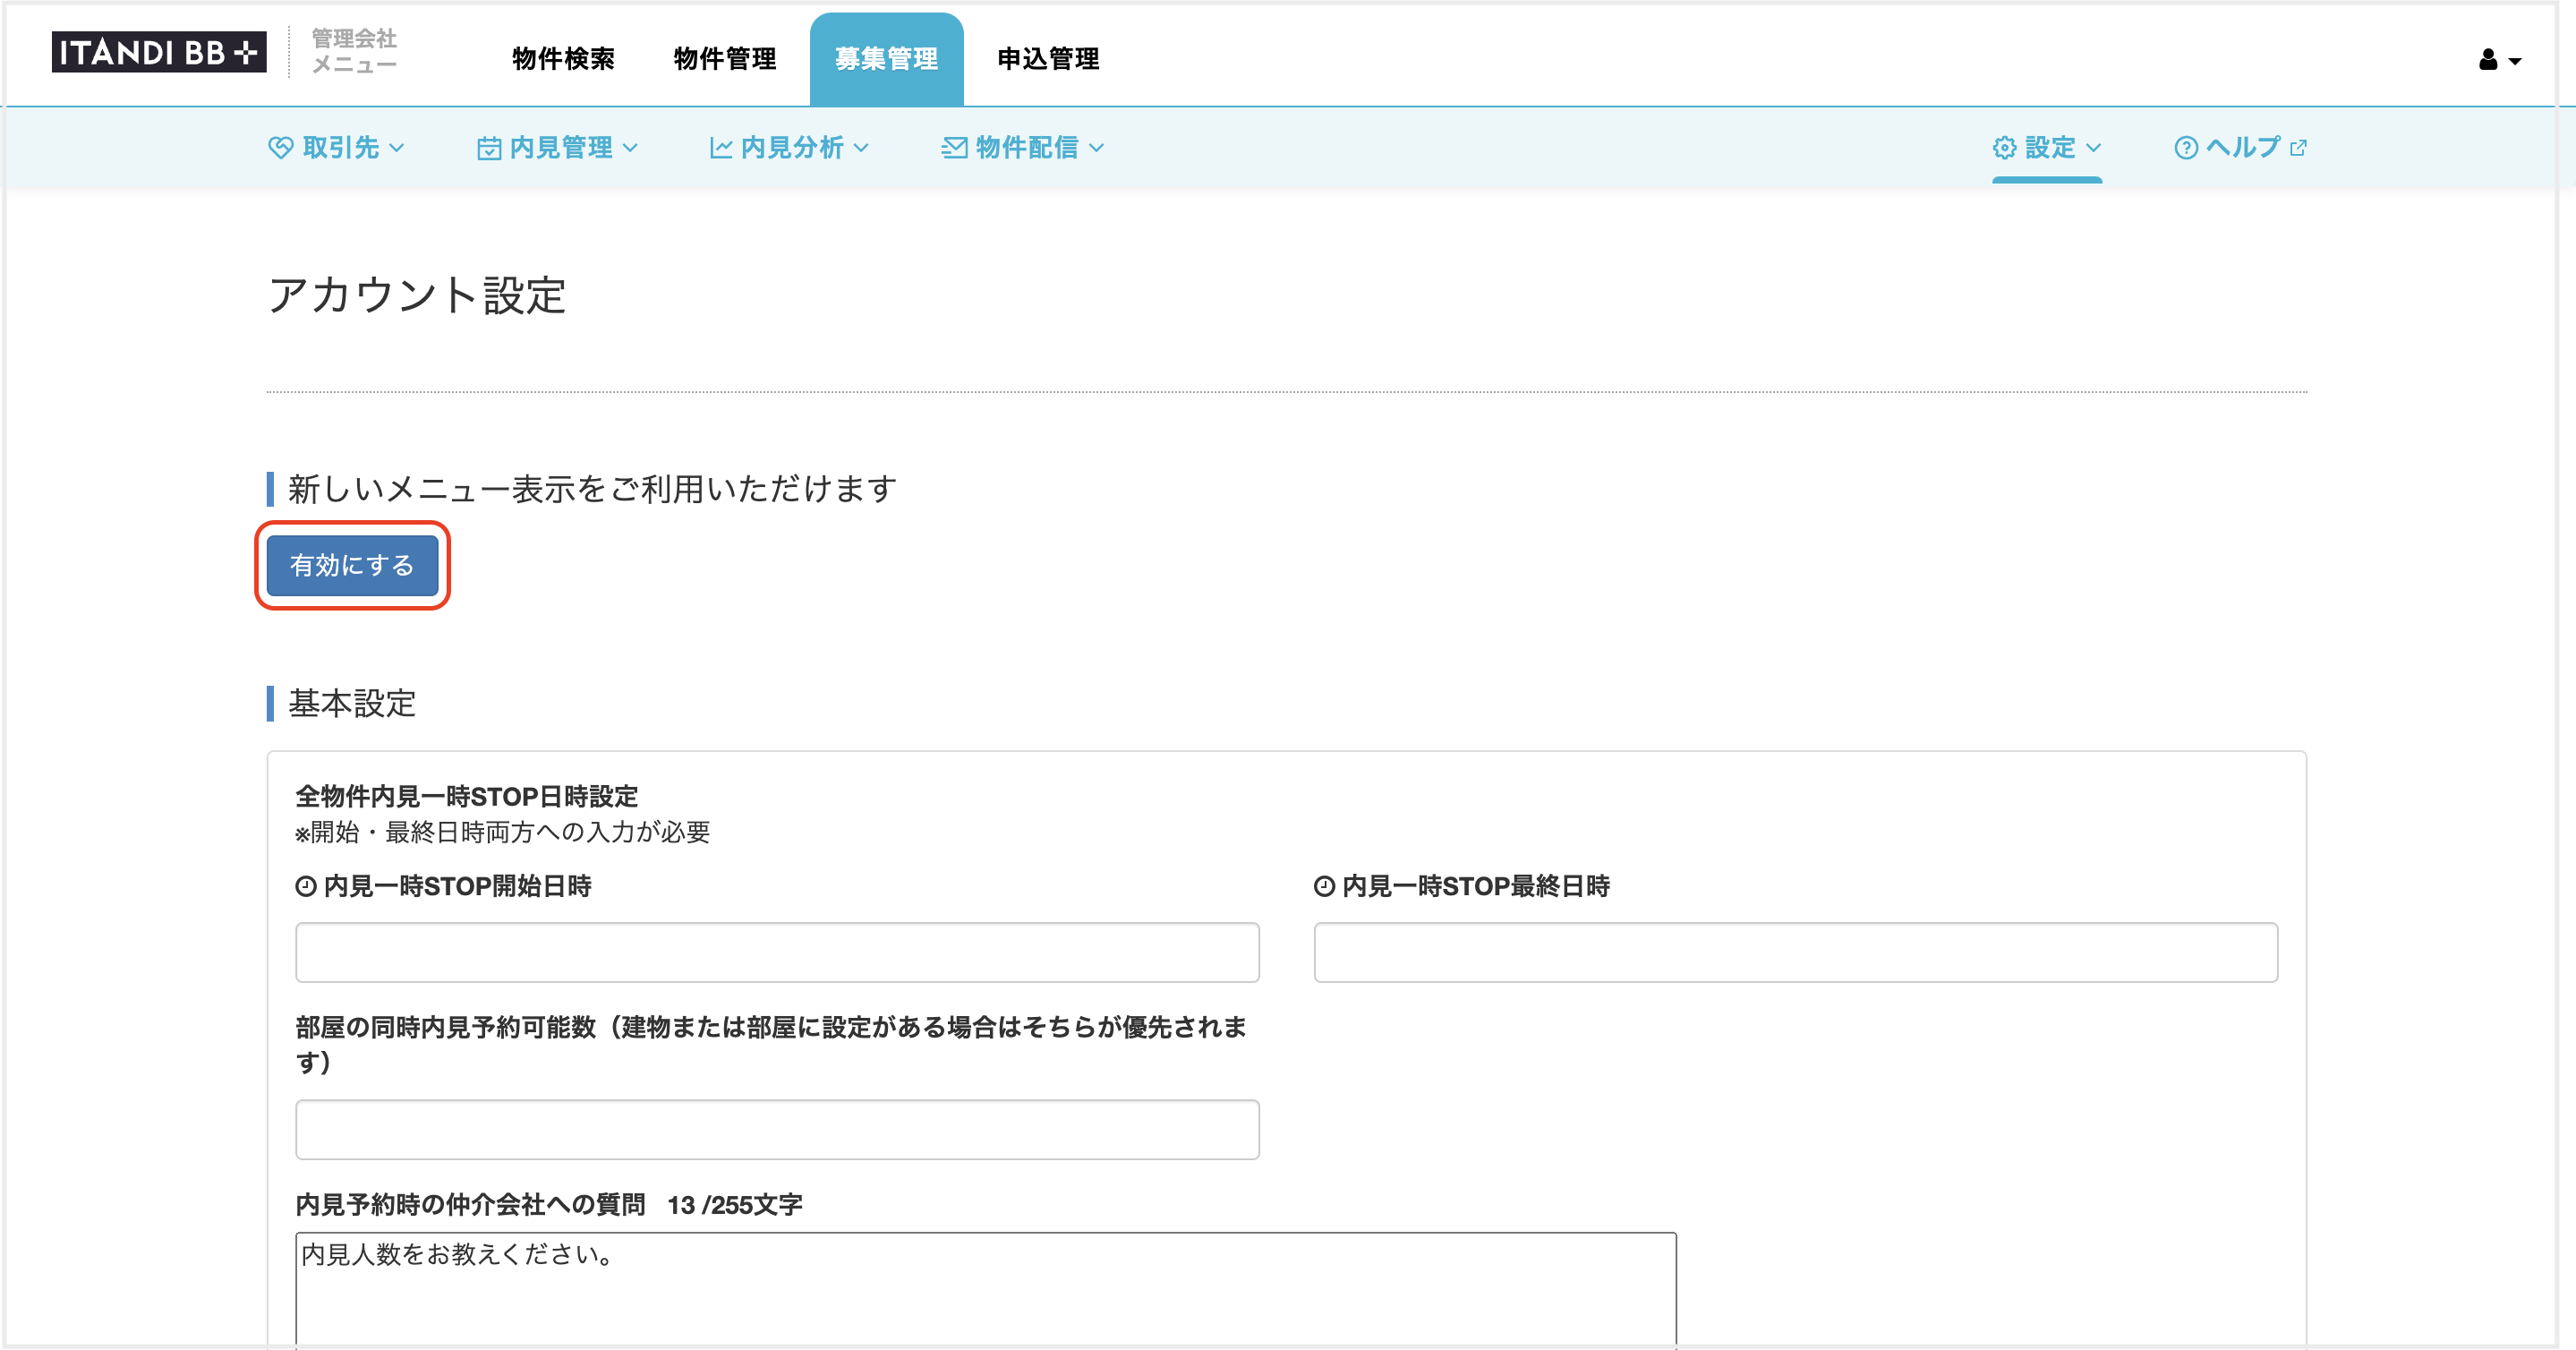Open the user account profile icon

(2488, 60)
